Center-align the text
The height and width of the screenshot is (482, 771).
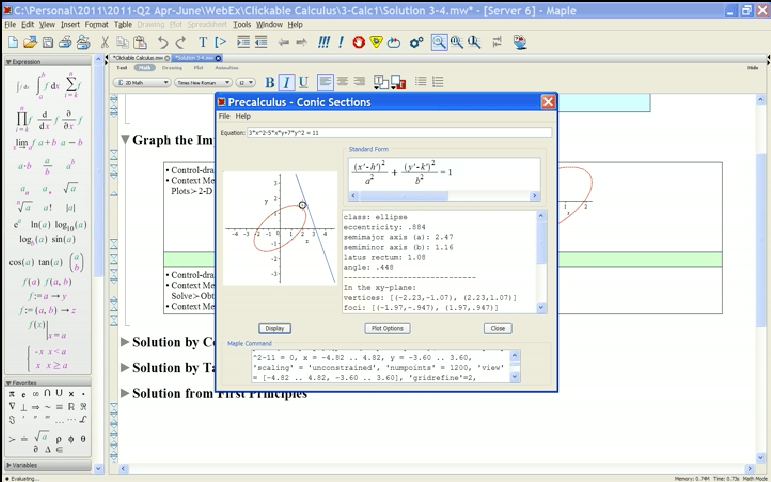342,82
